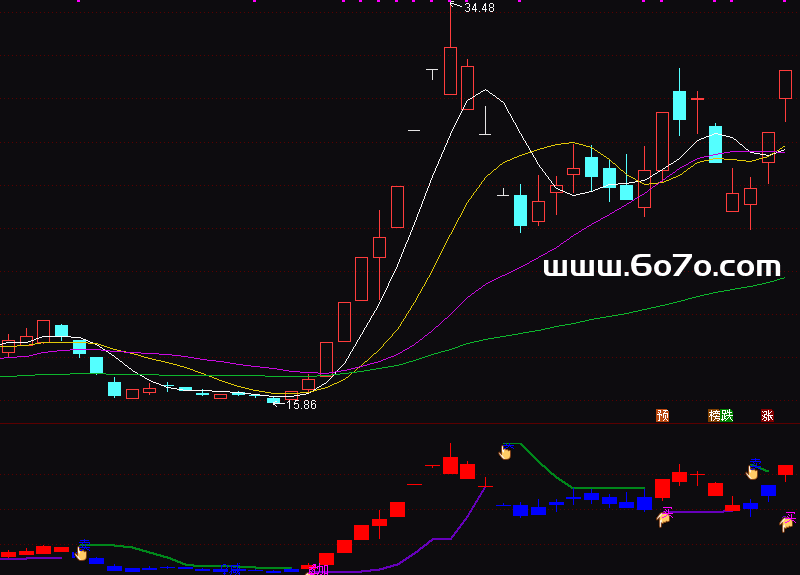This screenshot has height=575, width=800.
Task: Click the rightmost red bar in indicator panel
Action: (786, 469)
